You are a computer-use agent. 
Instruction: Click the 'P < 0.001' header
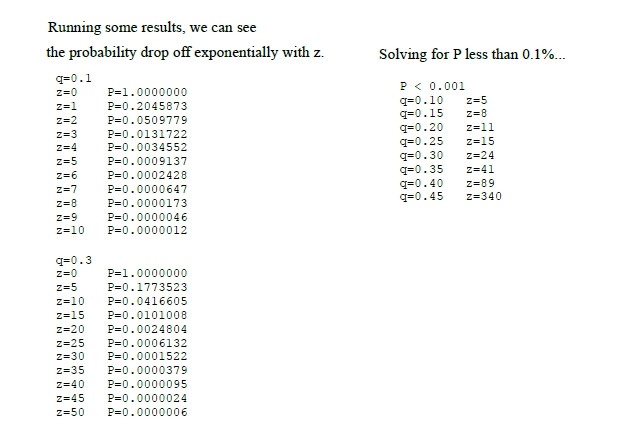click(x=432, y=86)
